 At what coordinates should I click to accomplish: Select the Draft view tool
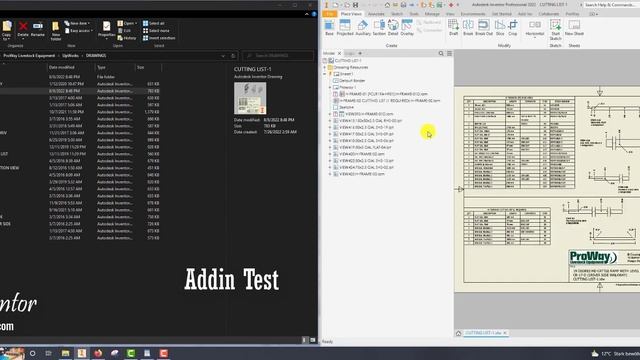pos(453,28)
